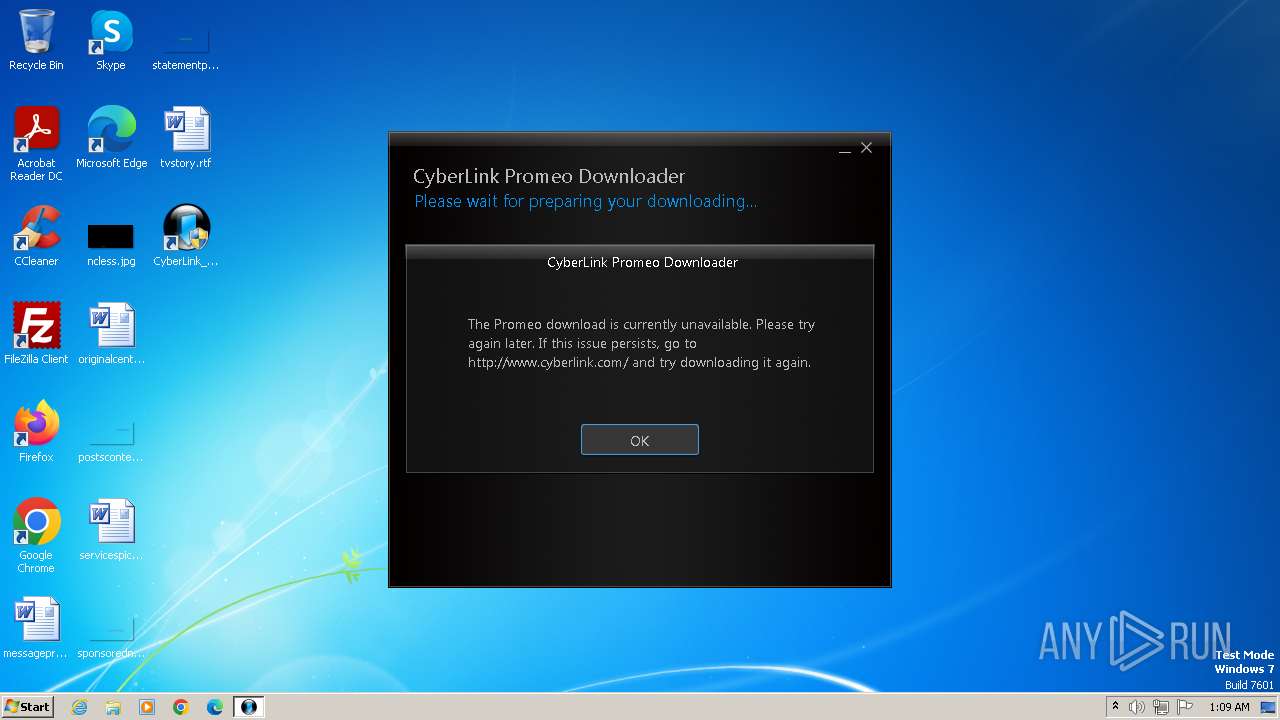Select the tvstory.rtf document icon
This screenshot has width=1280, height=720.
click(186, 138)
